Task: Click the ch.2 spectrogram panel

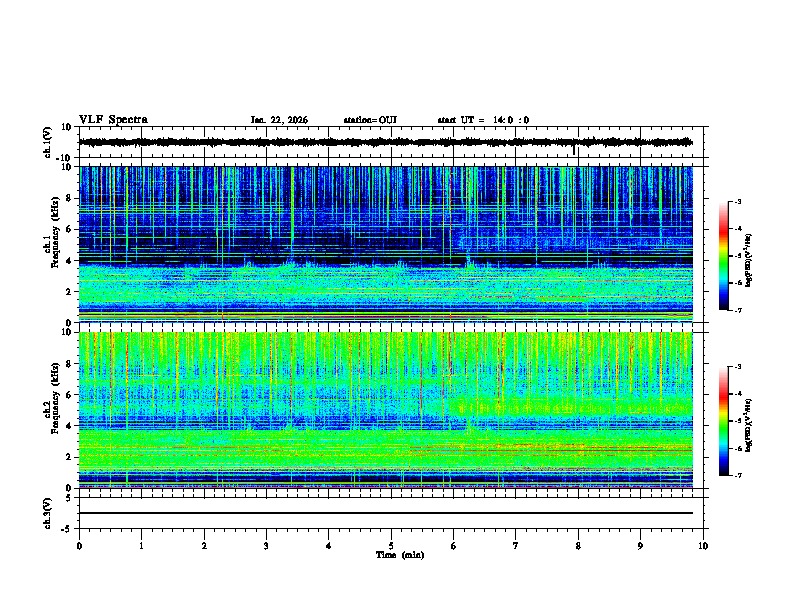Action: point(386,410)
